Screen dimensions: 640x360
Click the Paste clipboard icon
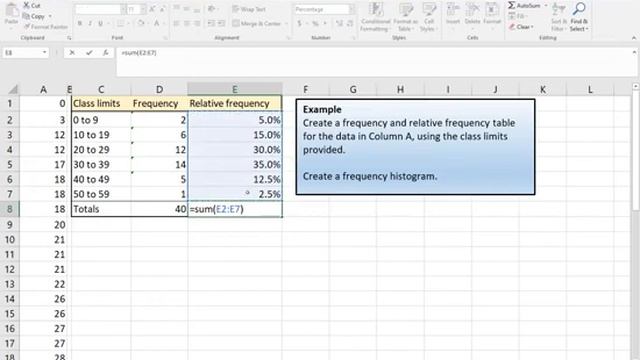11,10
